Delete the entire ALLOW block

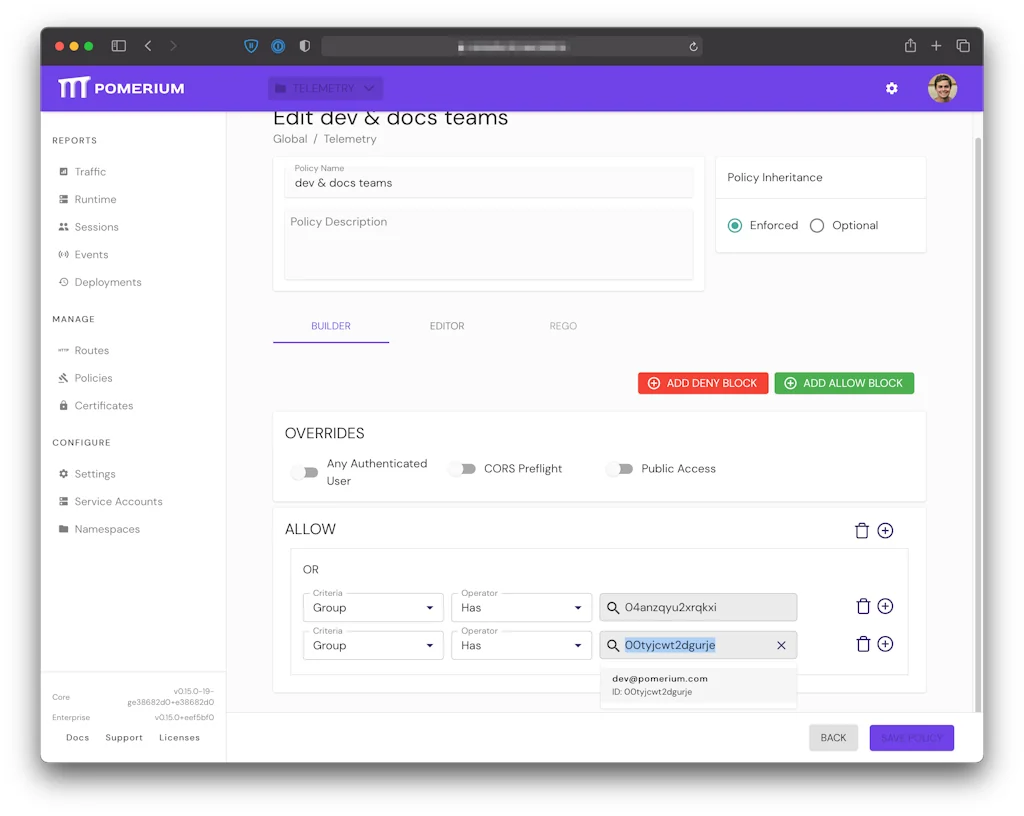tap(862, 531)
